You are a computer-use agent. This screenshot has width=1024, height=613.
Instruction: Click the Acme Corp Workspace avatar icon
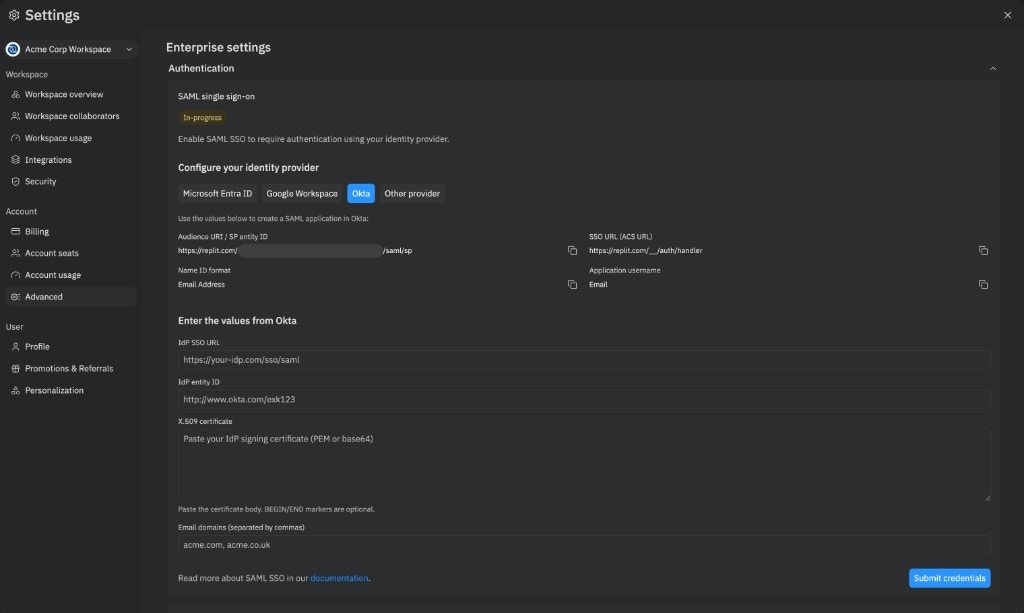tap(12, 49)
